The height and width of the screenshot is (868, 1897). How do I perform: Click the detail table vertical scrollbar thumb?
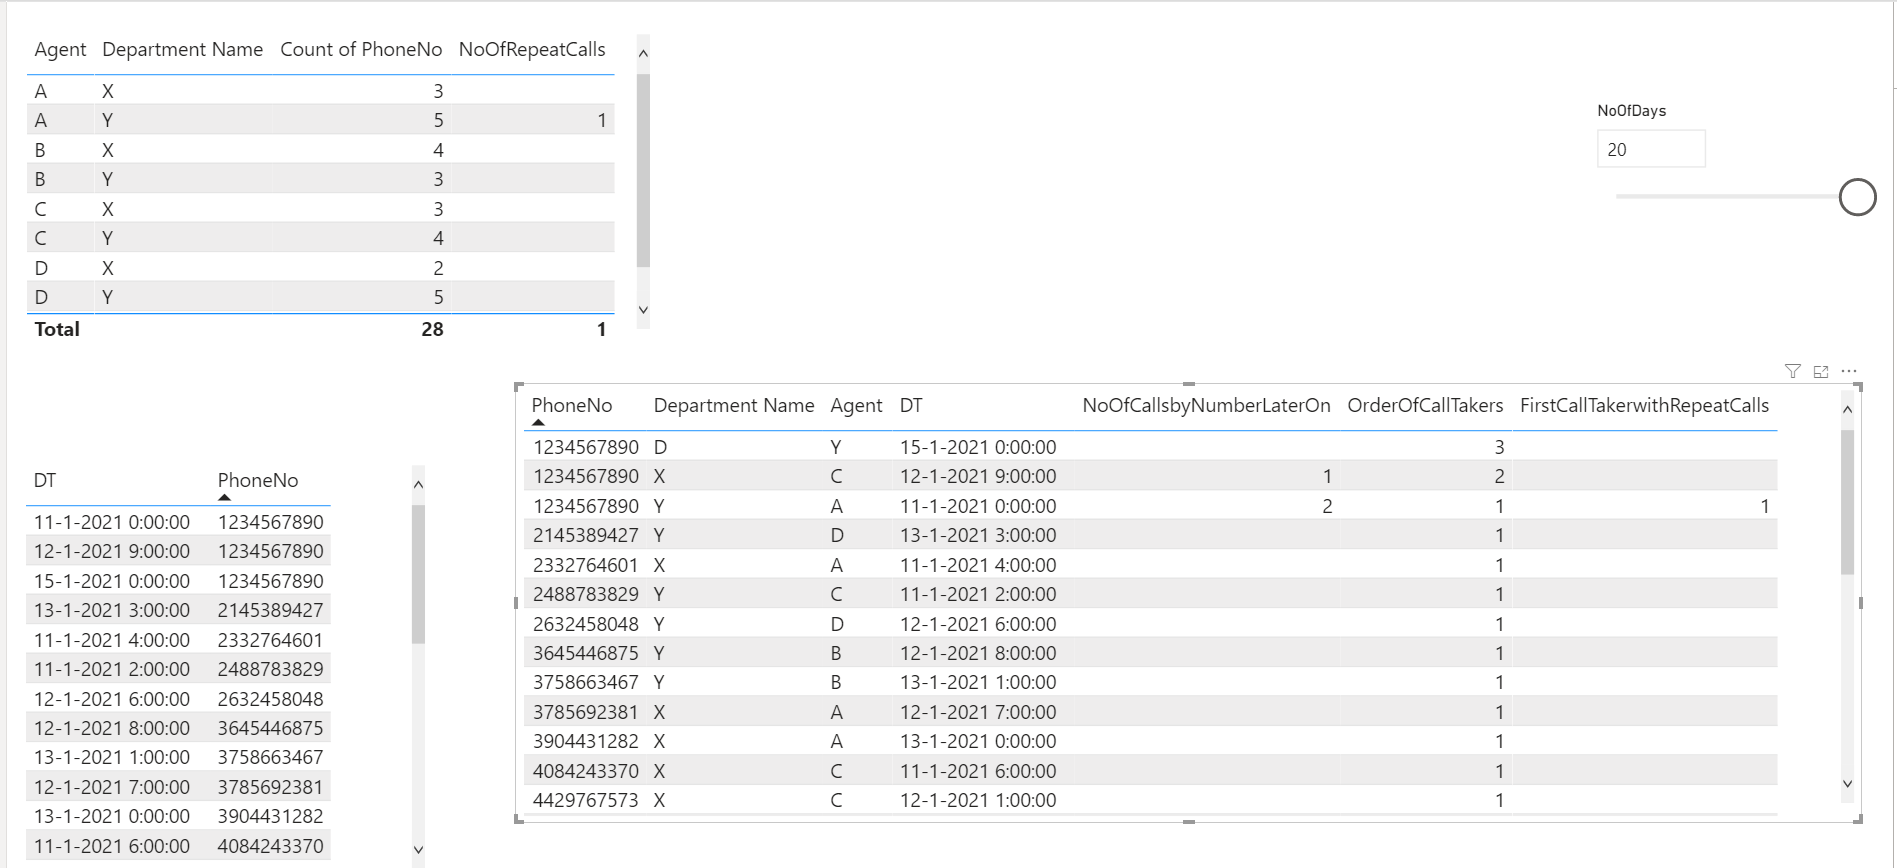1847,502
